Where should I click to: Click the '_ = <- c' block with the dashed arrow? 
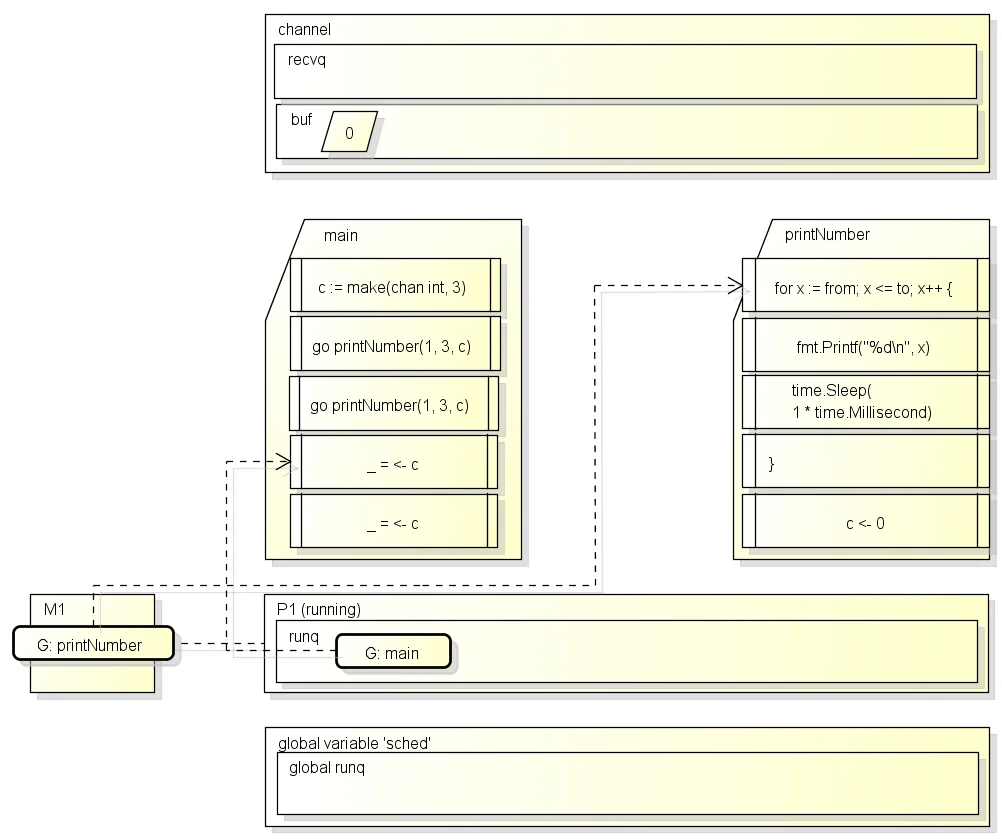(394, 462)
